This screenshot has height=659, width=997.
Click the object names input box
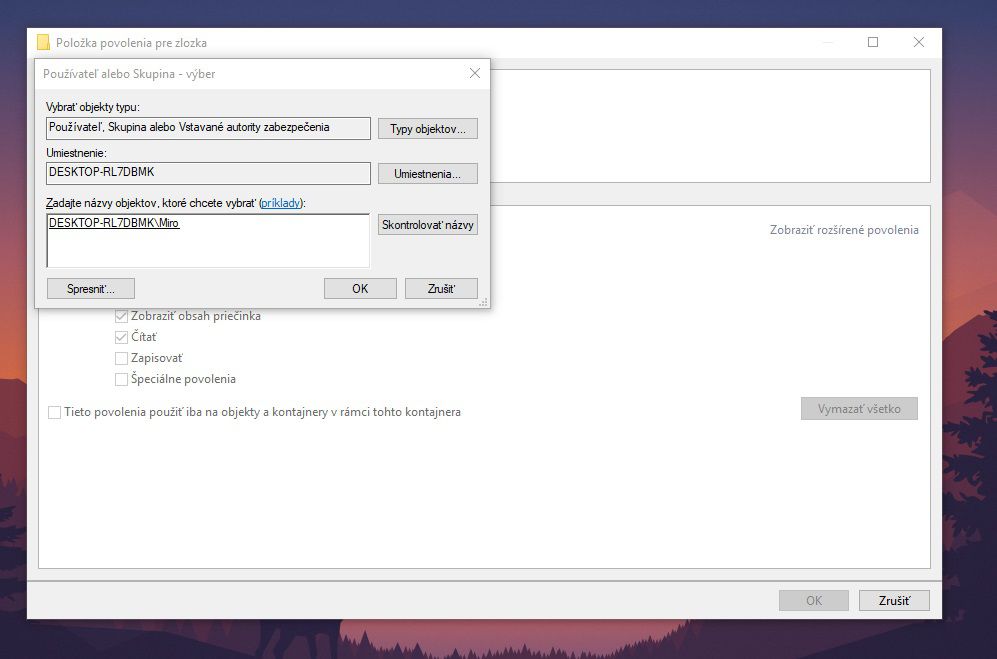coord(208,240)
